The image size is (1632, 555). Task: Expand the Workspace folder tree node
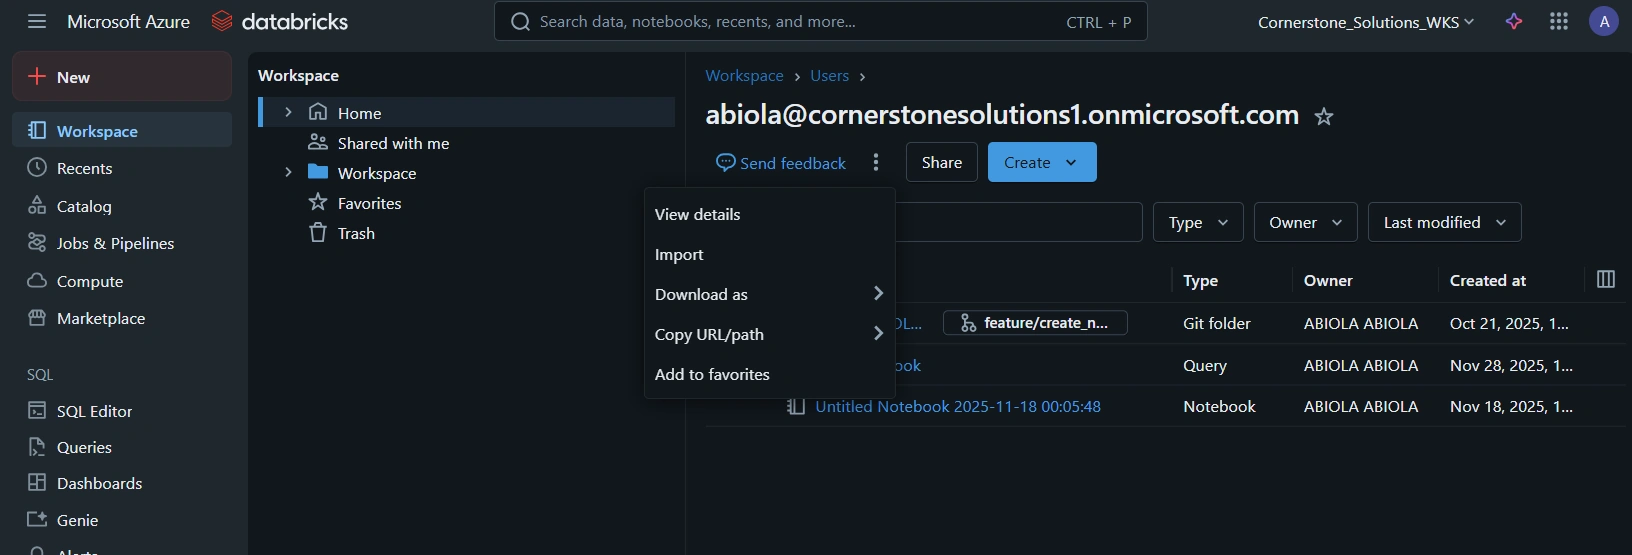(x=288, y=172)
